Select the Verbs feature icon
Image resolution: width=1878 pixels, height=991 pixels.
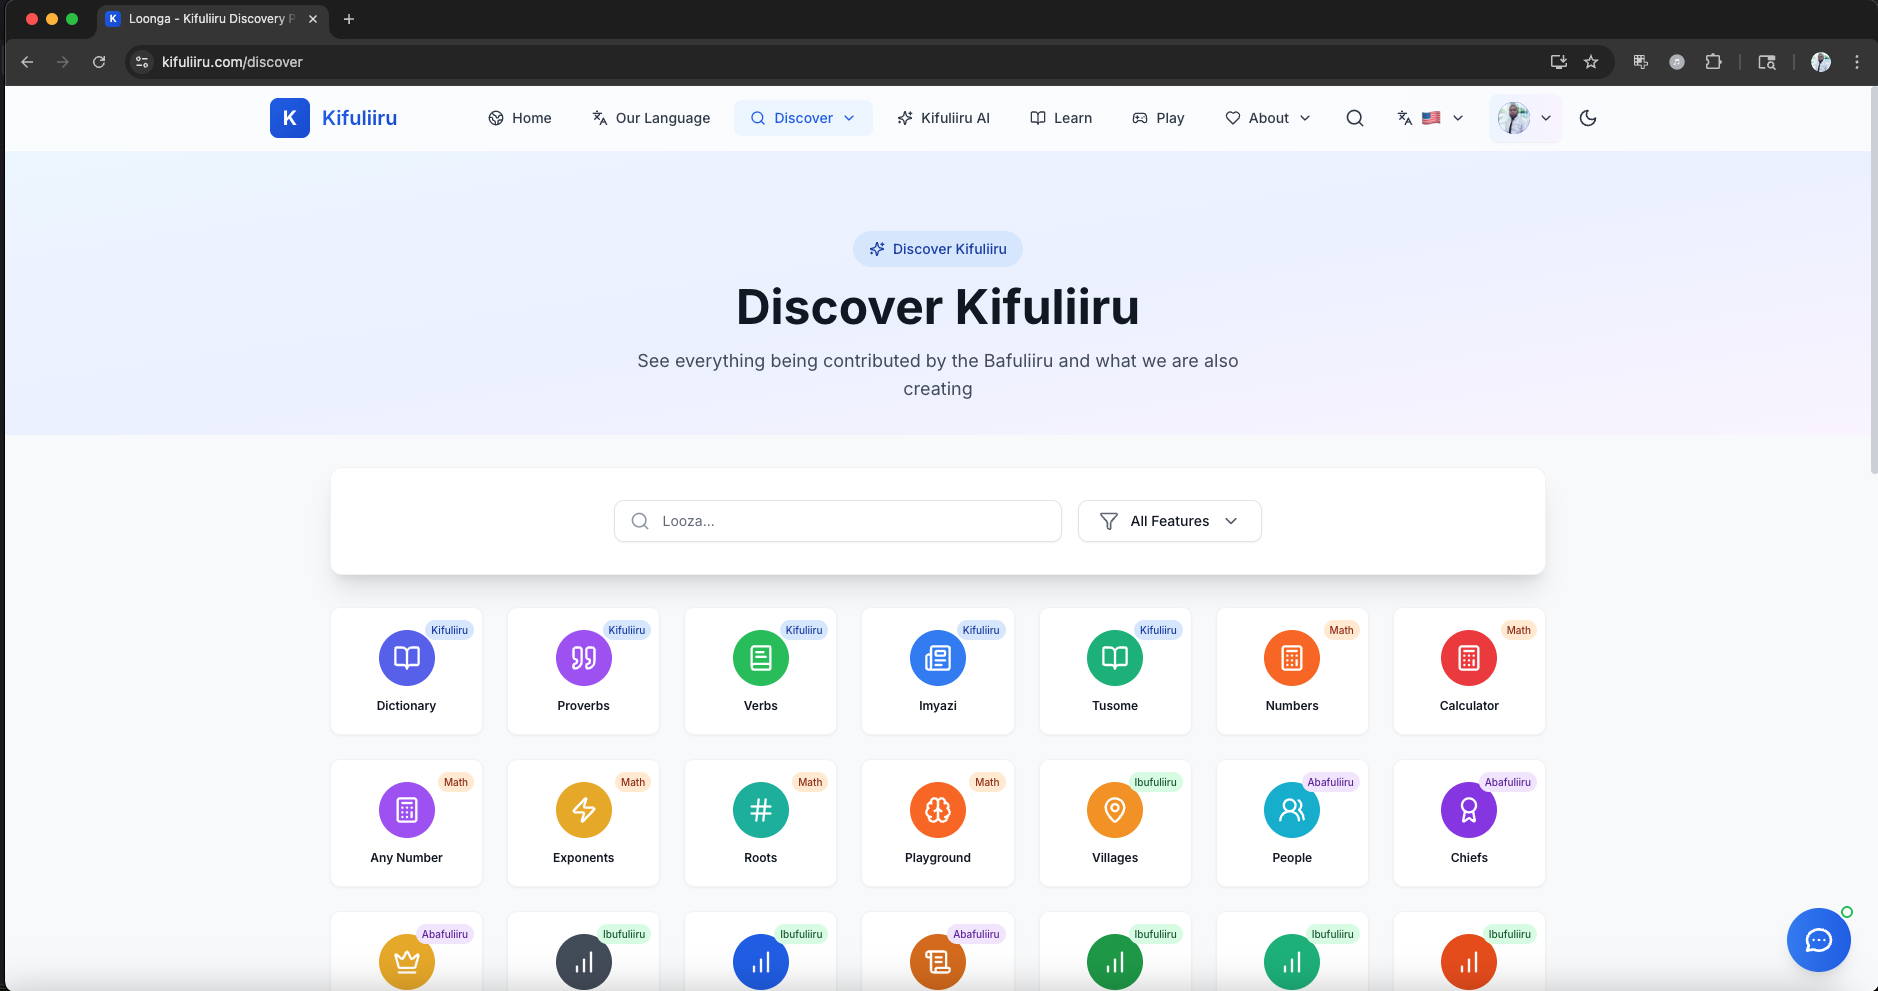[x=760, y=658]
